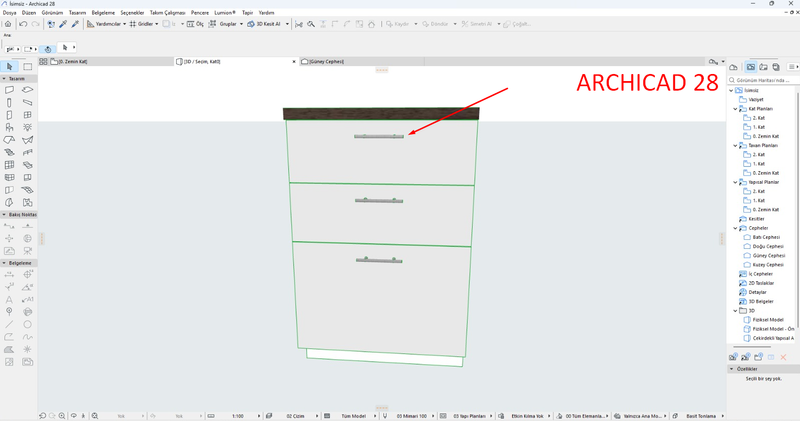Collapse the Tavan Planları tree node
The height and width of the screenshot is (421, 800).
click(735, 146)
